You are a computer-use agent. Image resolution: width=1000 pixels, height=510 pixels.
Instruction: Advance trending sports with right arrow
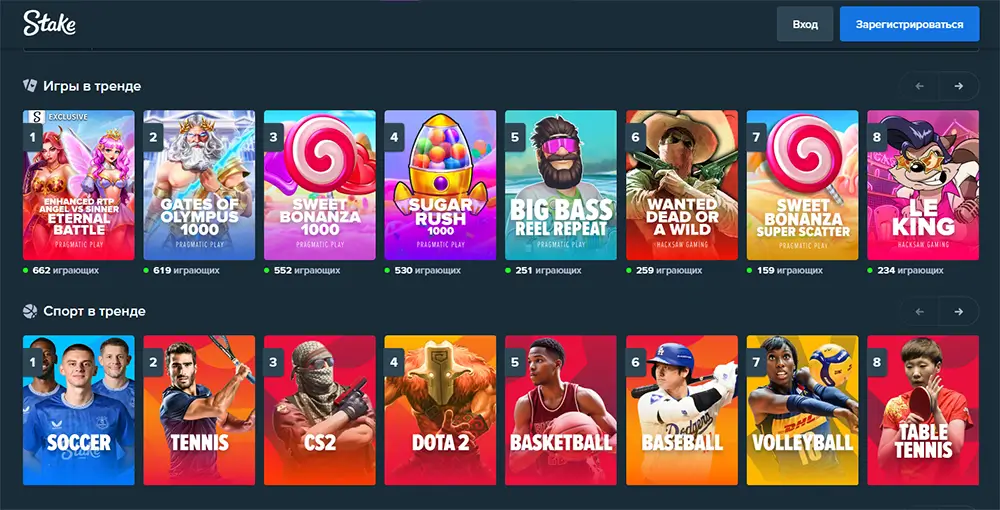959,311
